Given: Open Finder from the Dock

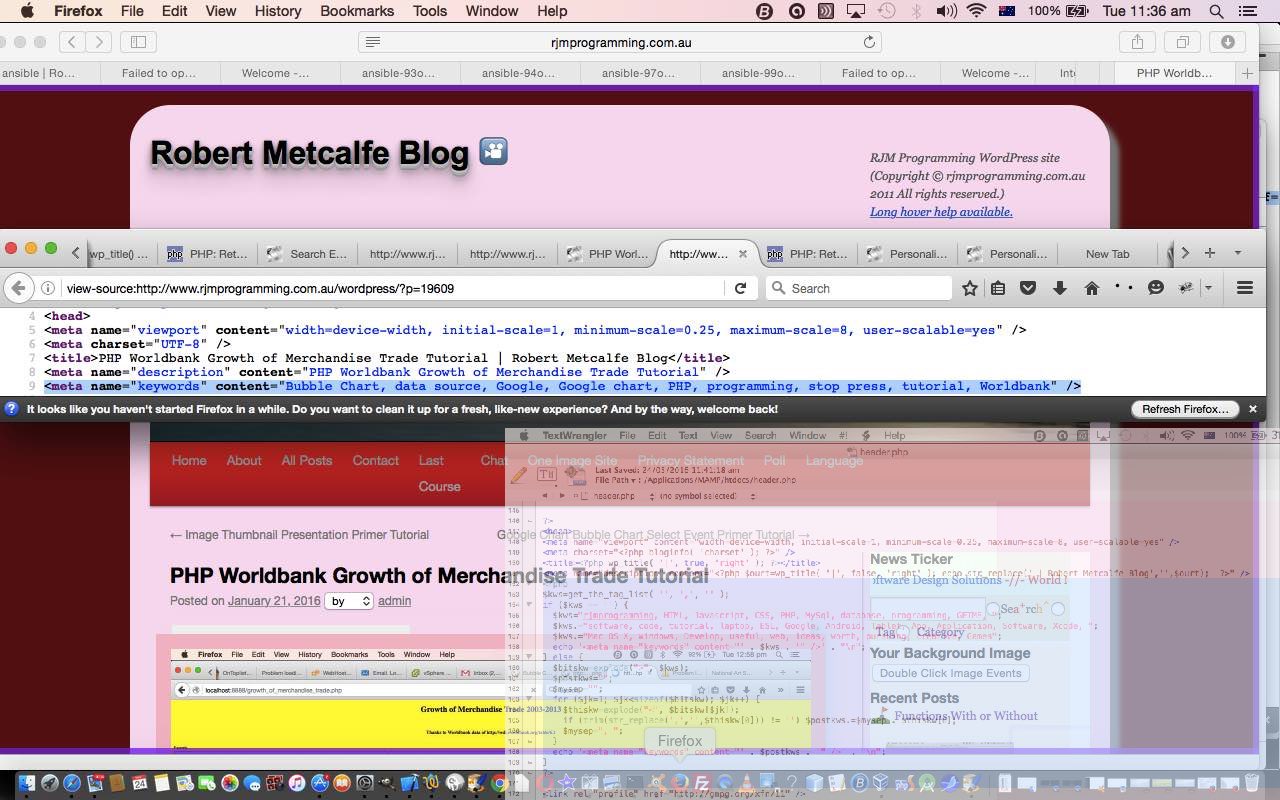Looking at the screenshot, I should pyautogui.click(x=27, y=783).
